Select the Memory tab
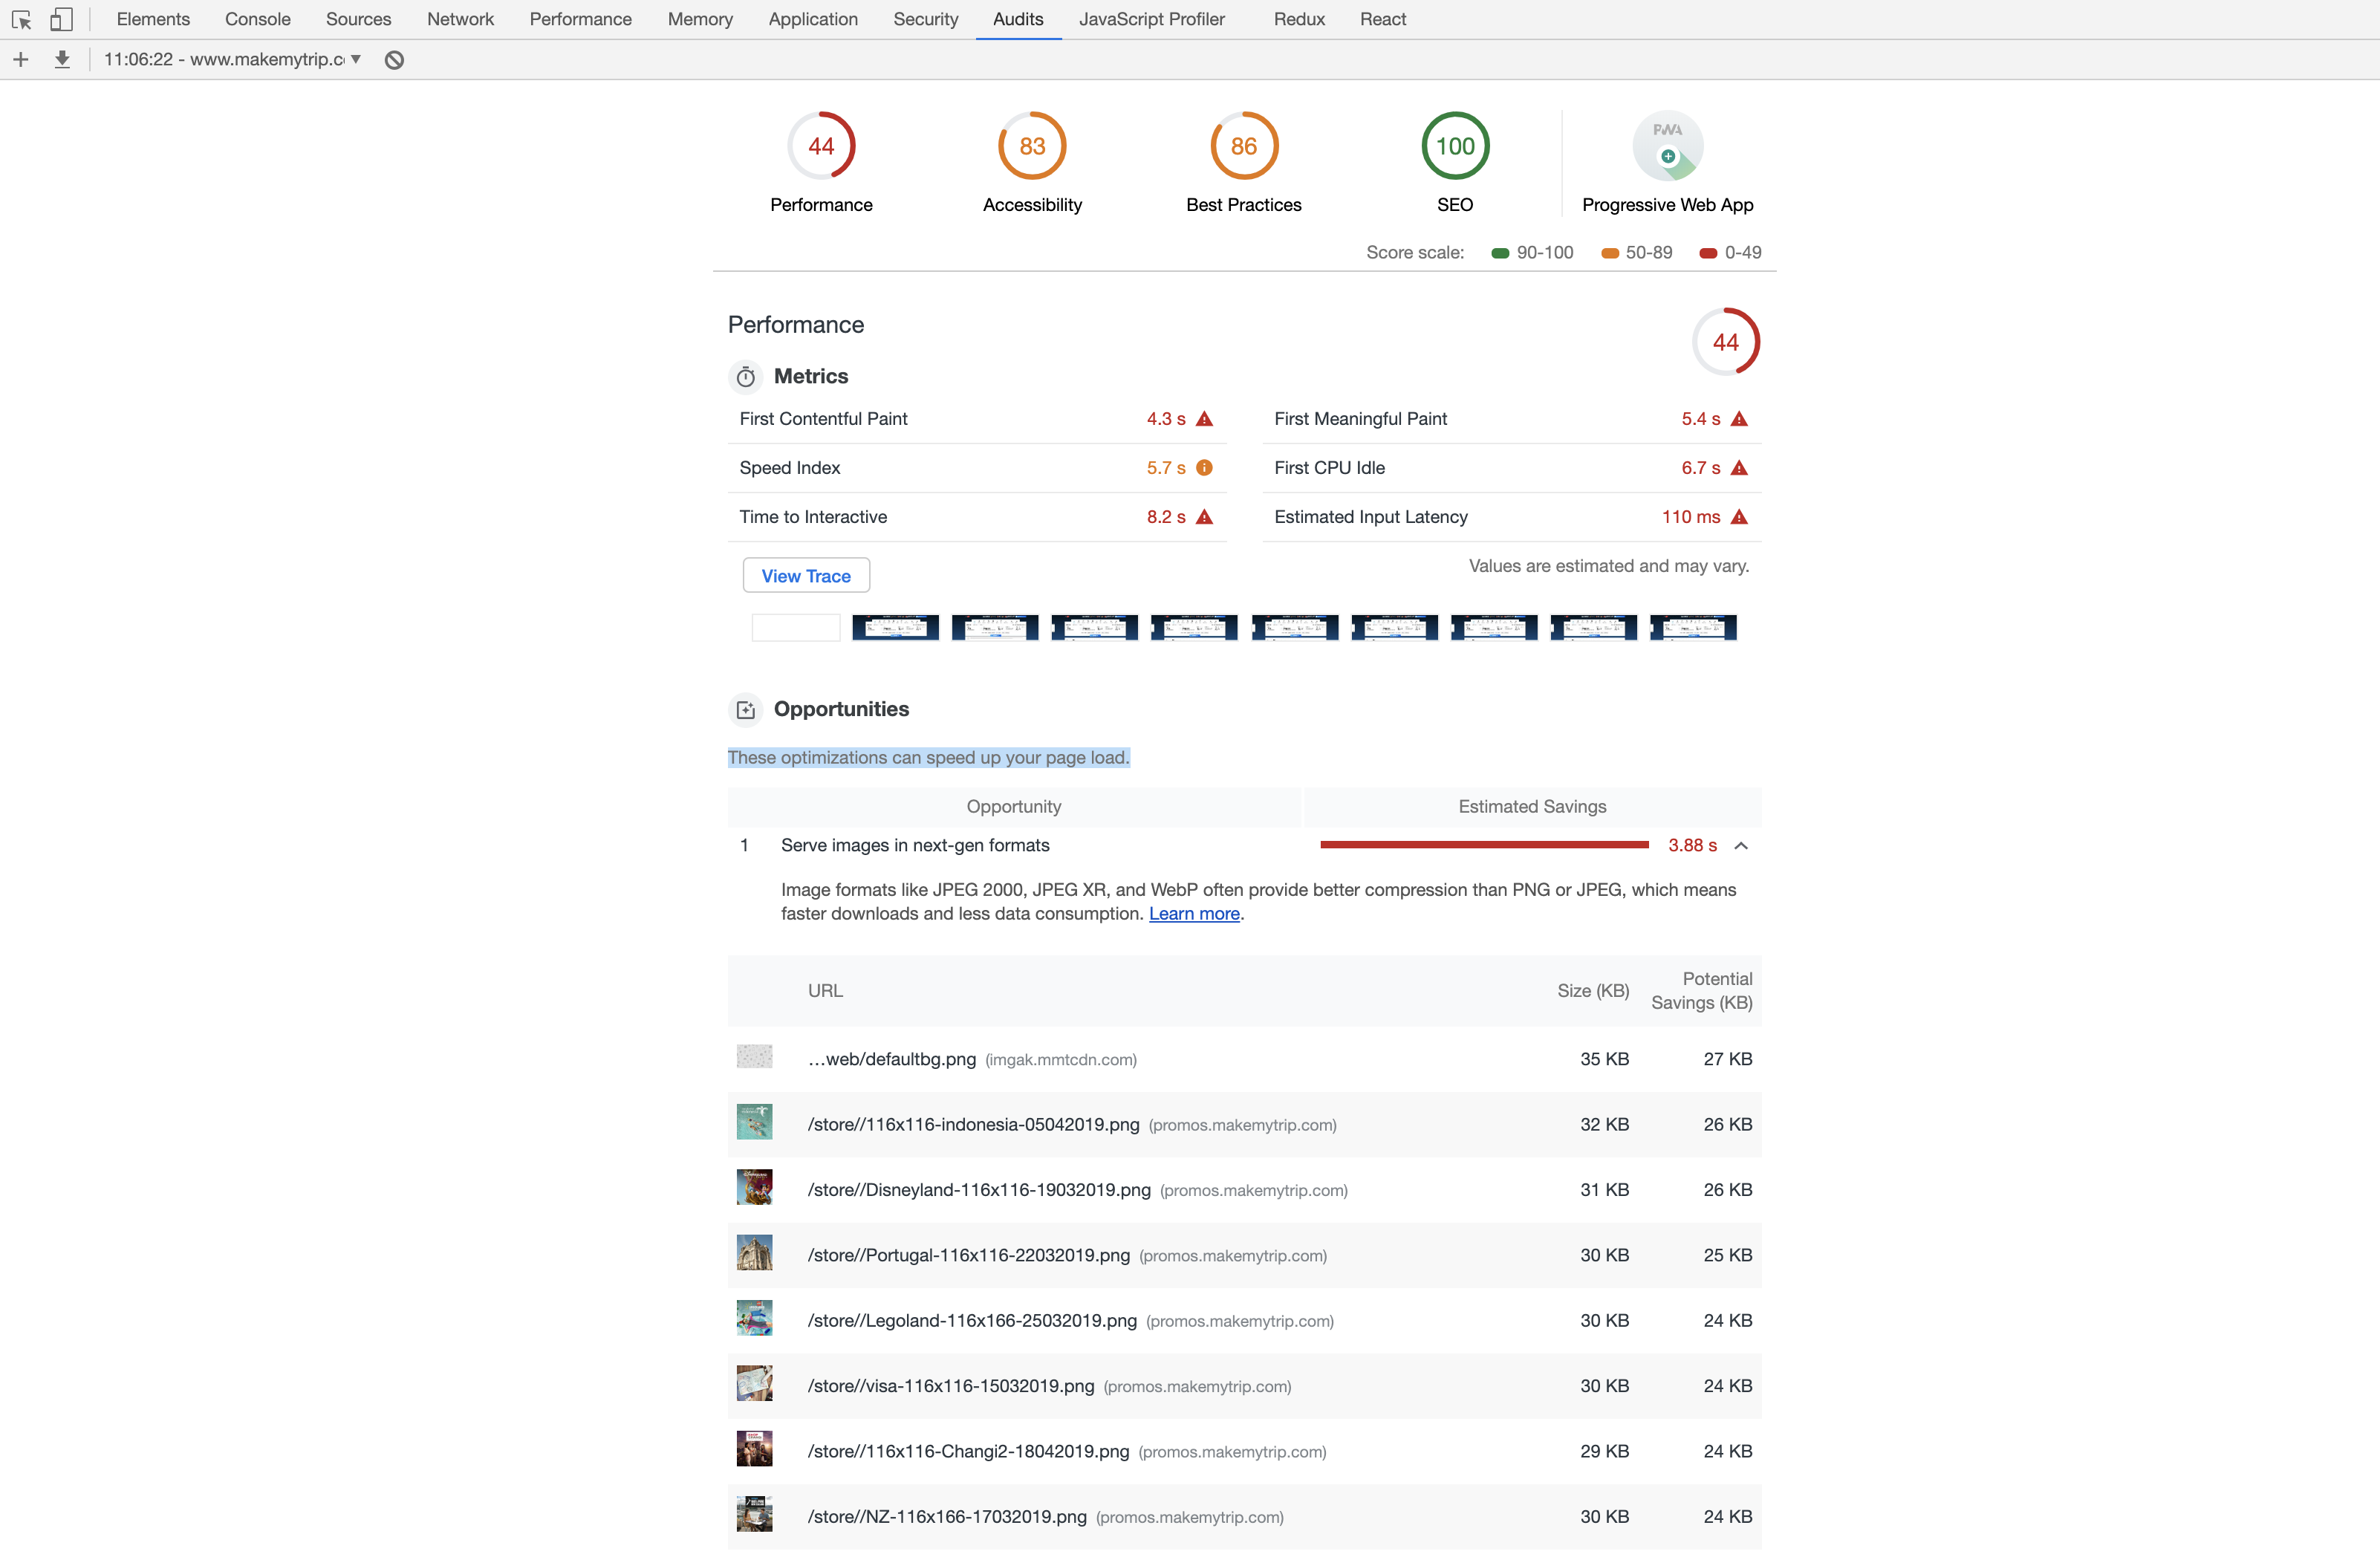The image size is (2380, 1560). click(699, 19)
